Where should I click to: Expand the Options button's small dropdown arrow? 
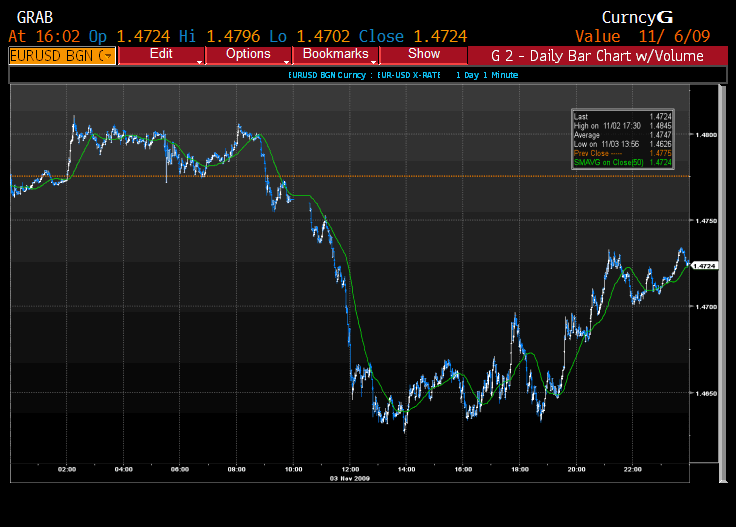(287, 62)
